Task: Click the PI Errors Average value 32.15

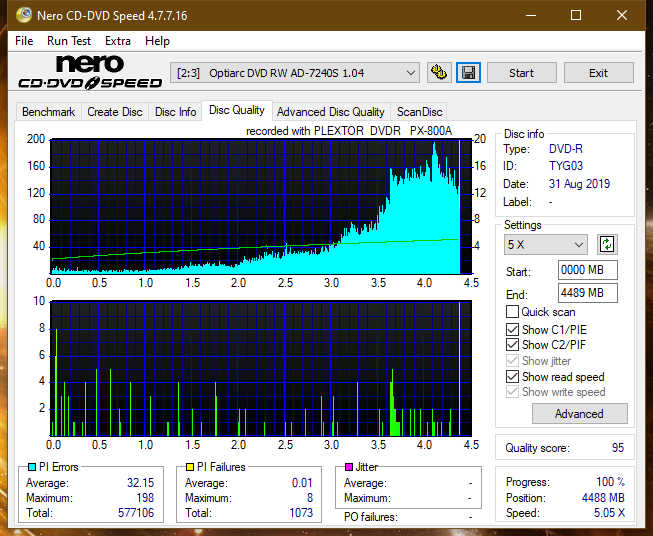Action: [x=141, y=483]
